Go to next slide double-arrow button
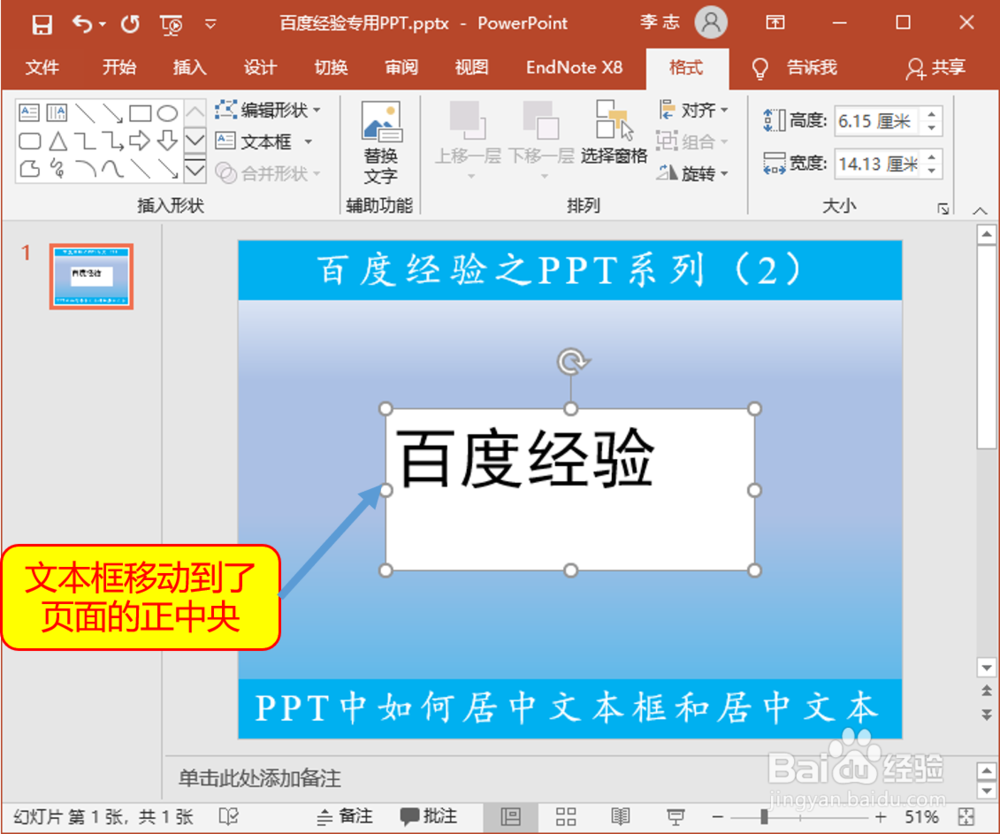1000x834 pixels. point(987,715)
